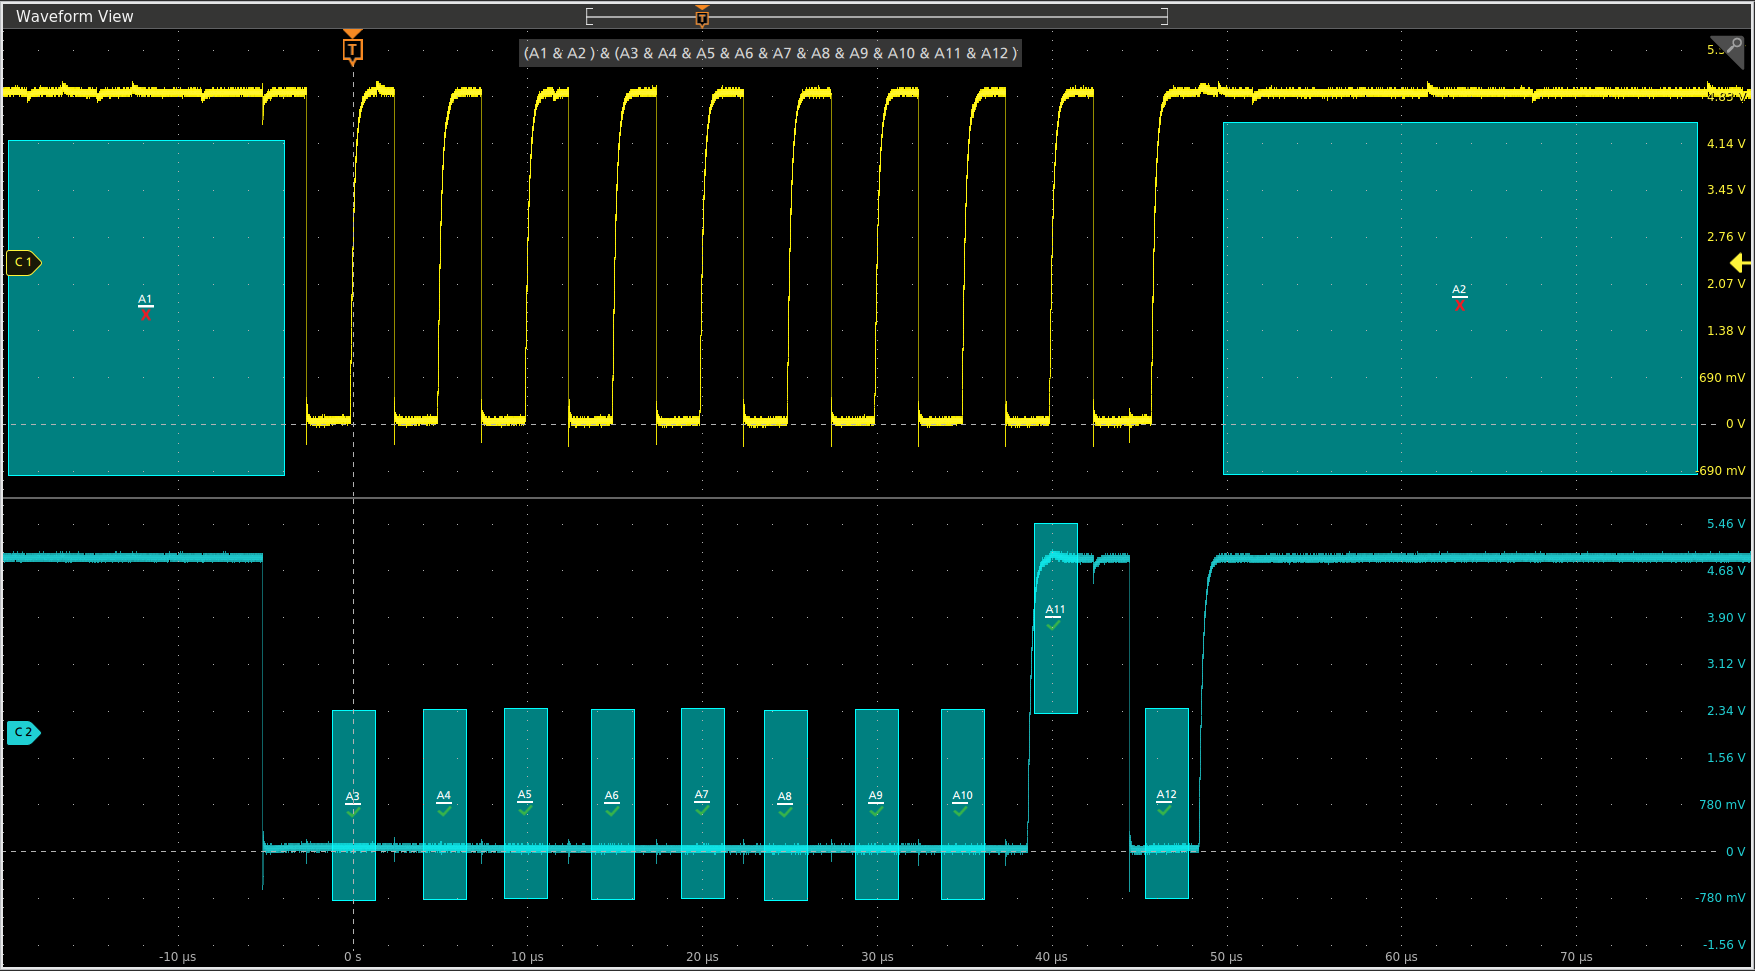This screenshot has height=971, width=1755.
Task: Click the left bracket of overview bar
Action: click(x=589, y=17)
